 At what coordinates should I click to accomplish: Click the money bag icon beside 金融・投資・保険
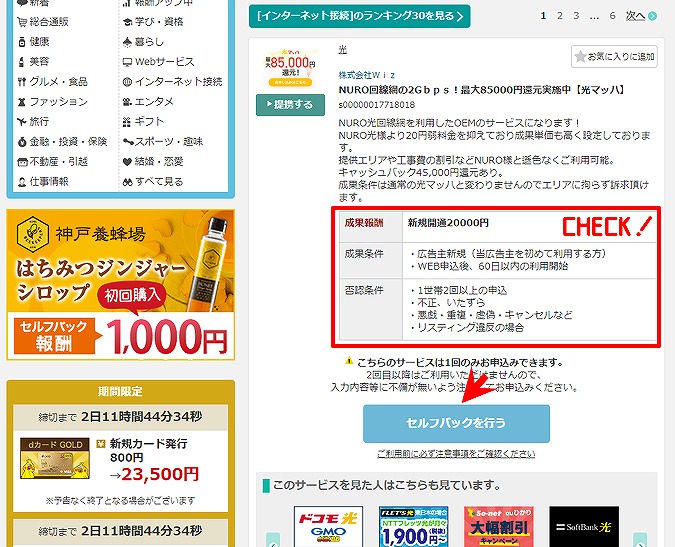click(x=22, y=142)
